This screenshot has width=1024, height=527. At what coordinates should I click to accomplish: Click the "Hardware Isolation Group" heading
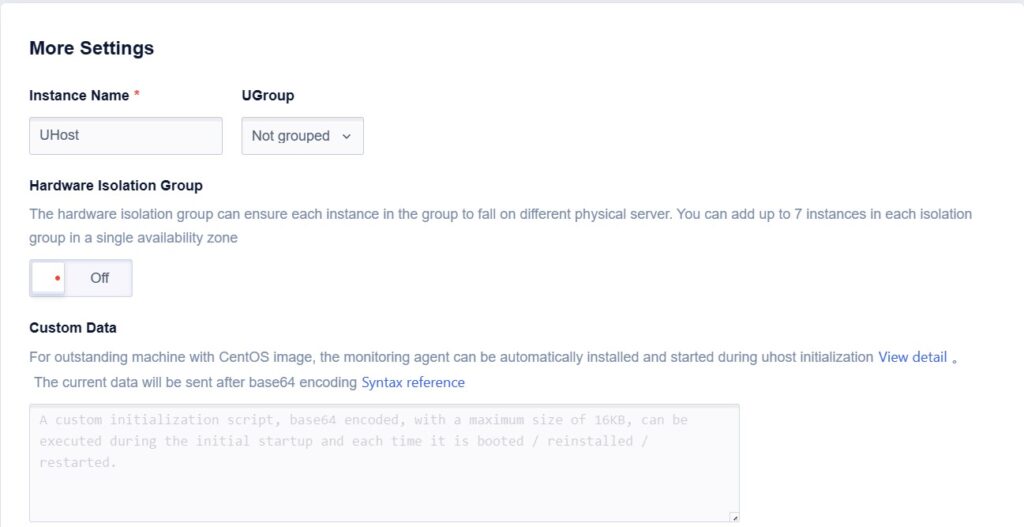click(116, 186)
